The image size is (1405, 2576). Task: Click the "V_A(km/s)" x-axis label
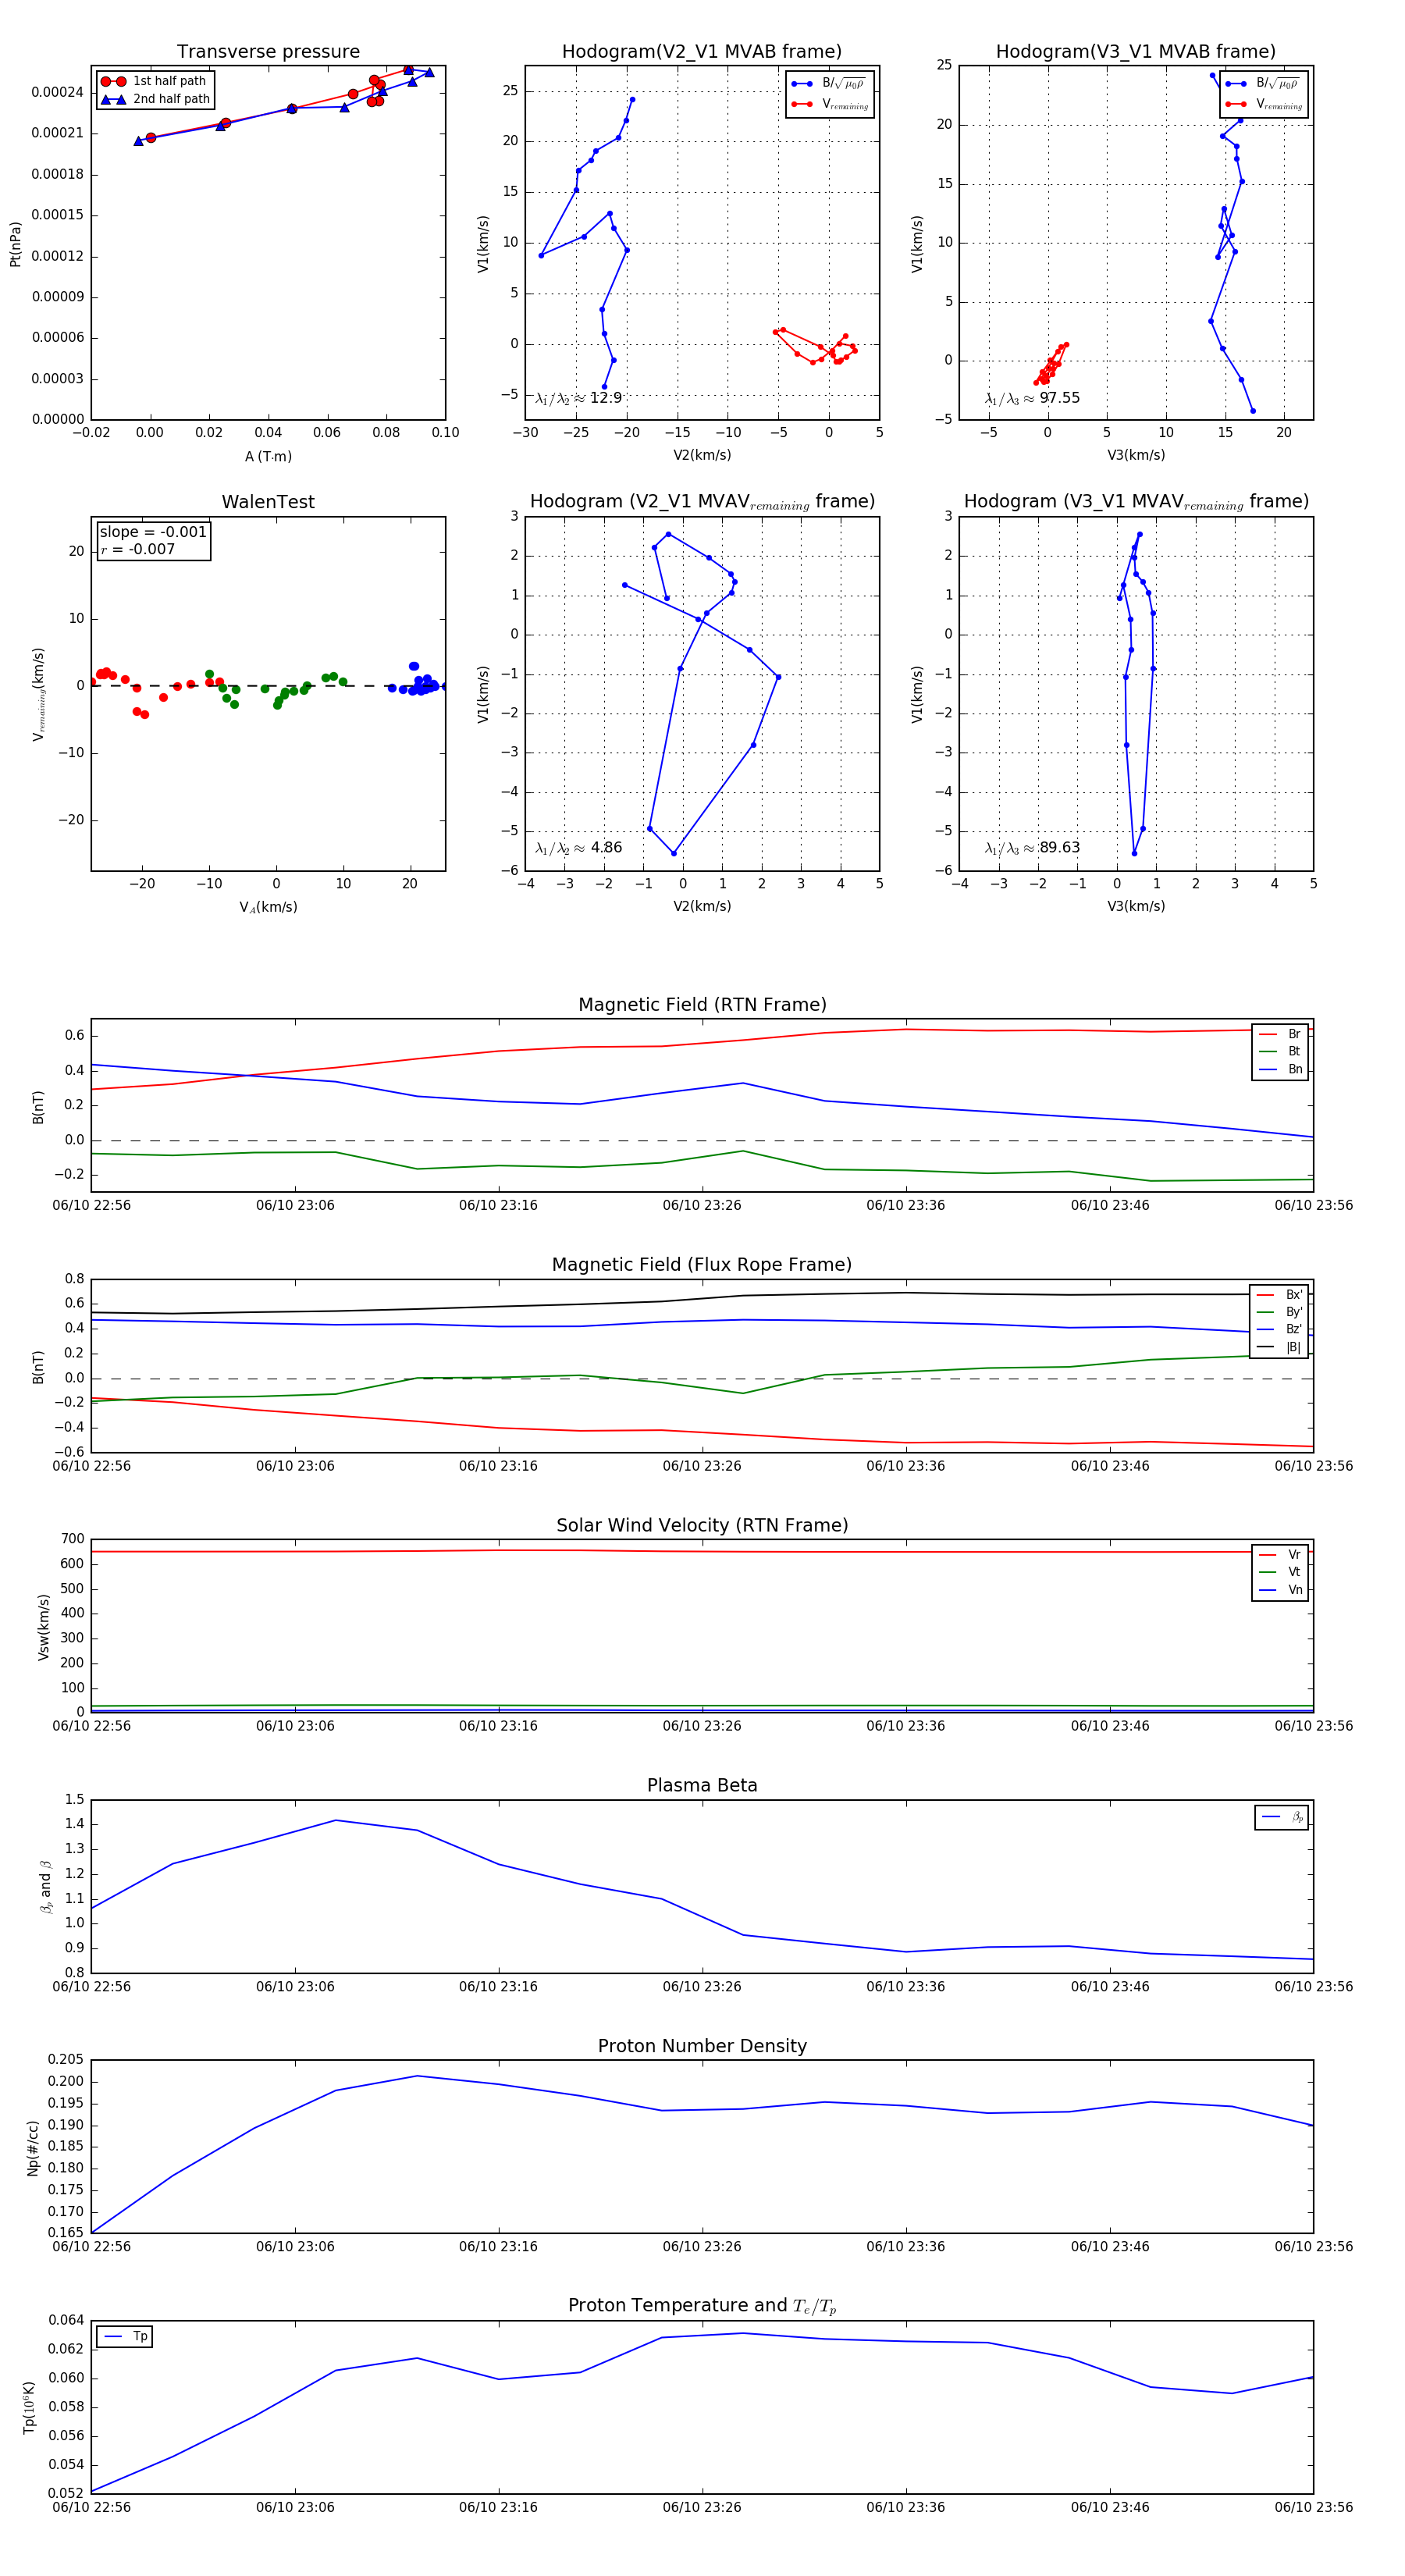point(268,907)
